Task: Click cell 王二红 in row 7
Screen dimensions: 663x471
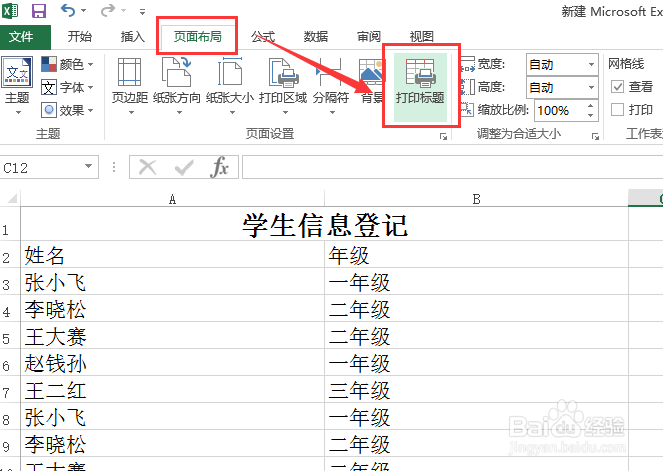Action: [x=173, y=389]
